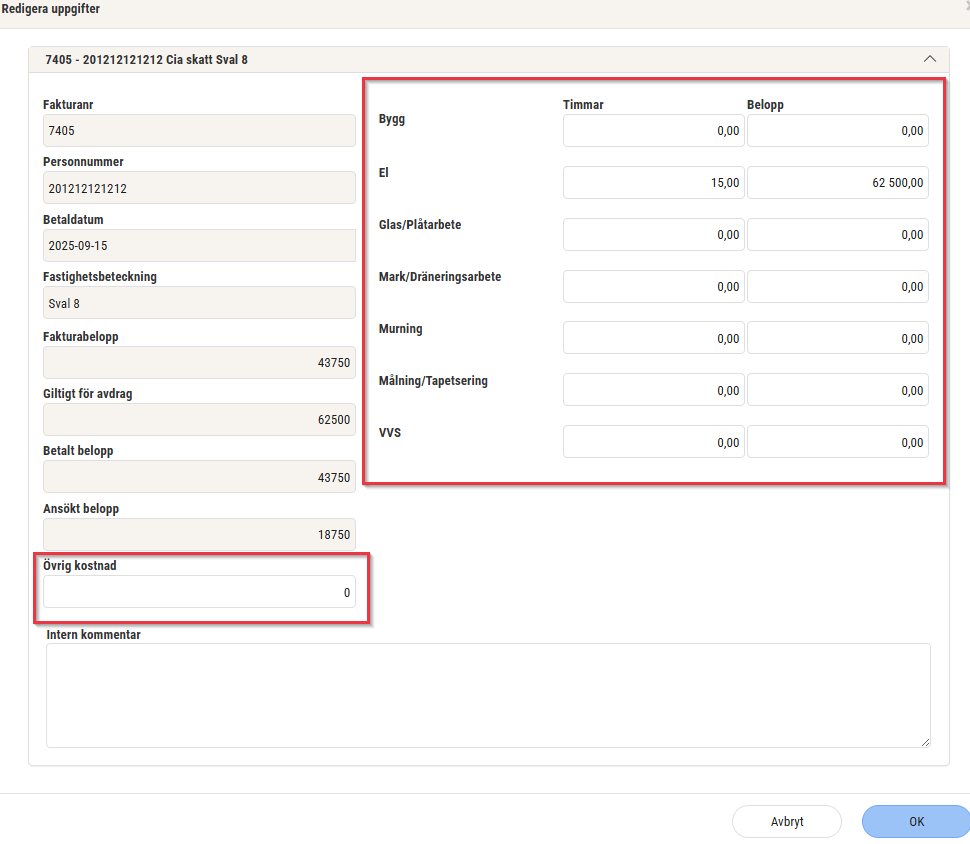Click the Målning/Tapetsering Timmar field
Image resolution: width=970 pixels, height=844 pixels.
(x=653, y=391)
